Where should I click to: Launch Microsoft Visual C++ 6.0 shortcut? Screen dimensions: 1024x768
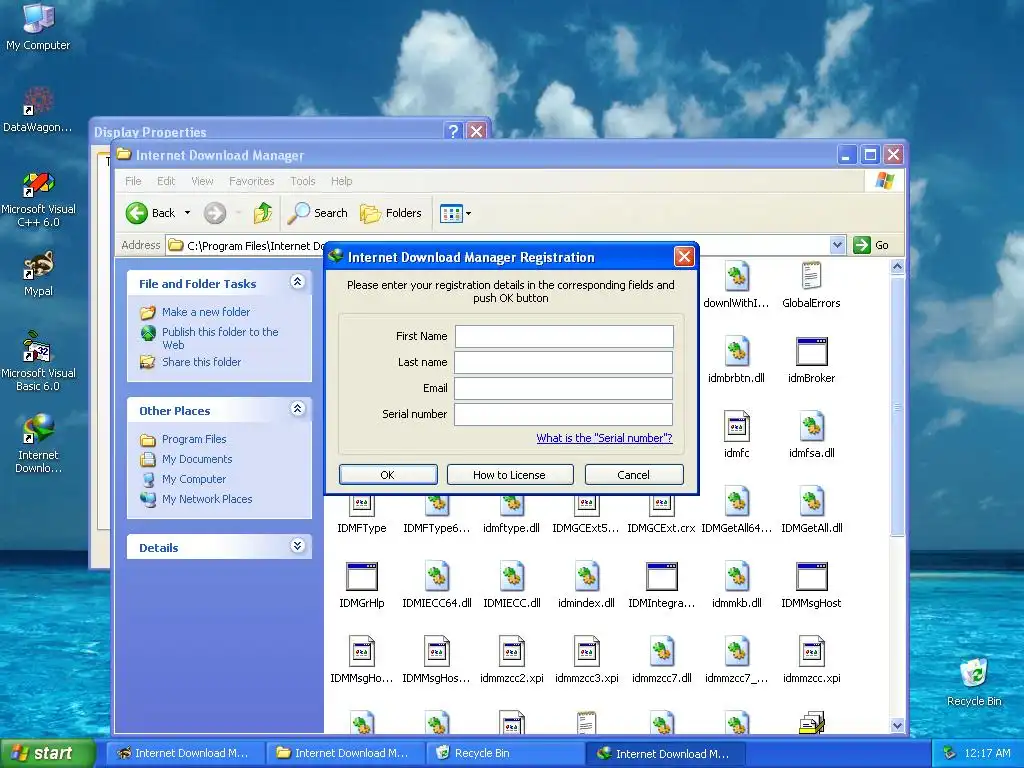pos(38,200)
